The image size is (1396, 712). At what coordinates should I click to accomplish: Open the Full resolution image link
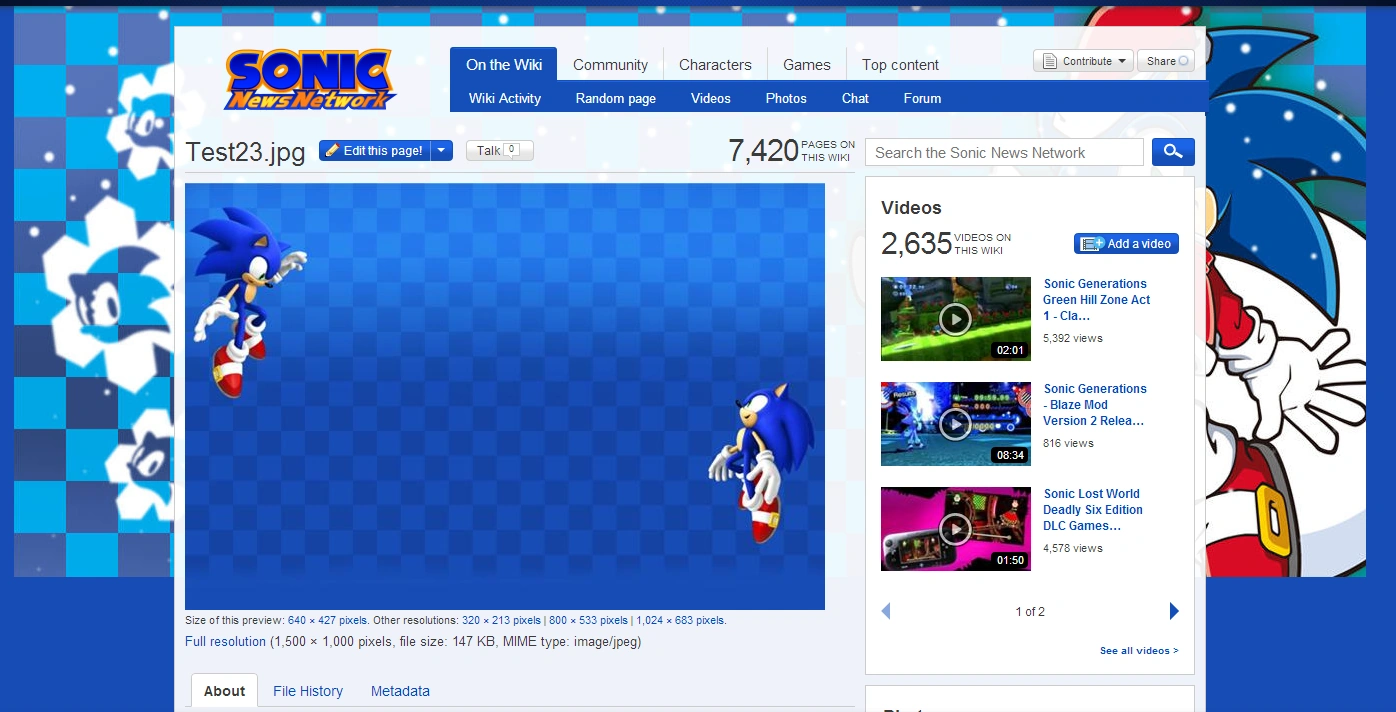[225, 642]
